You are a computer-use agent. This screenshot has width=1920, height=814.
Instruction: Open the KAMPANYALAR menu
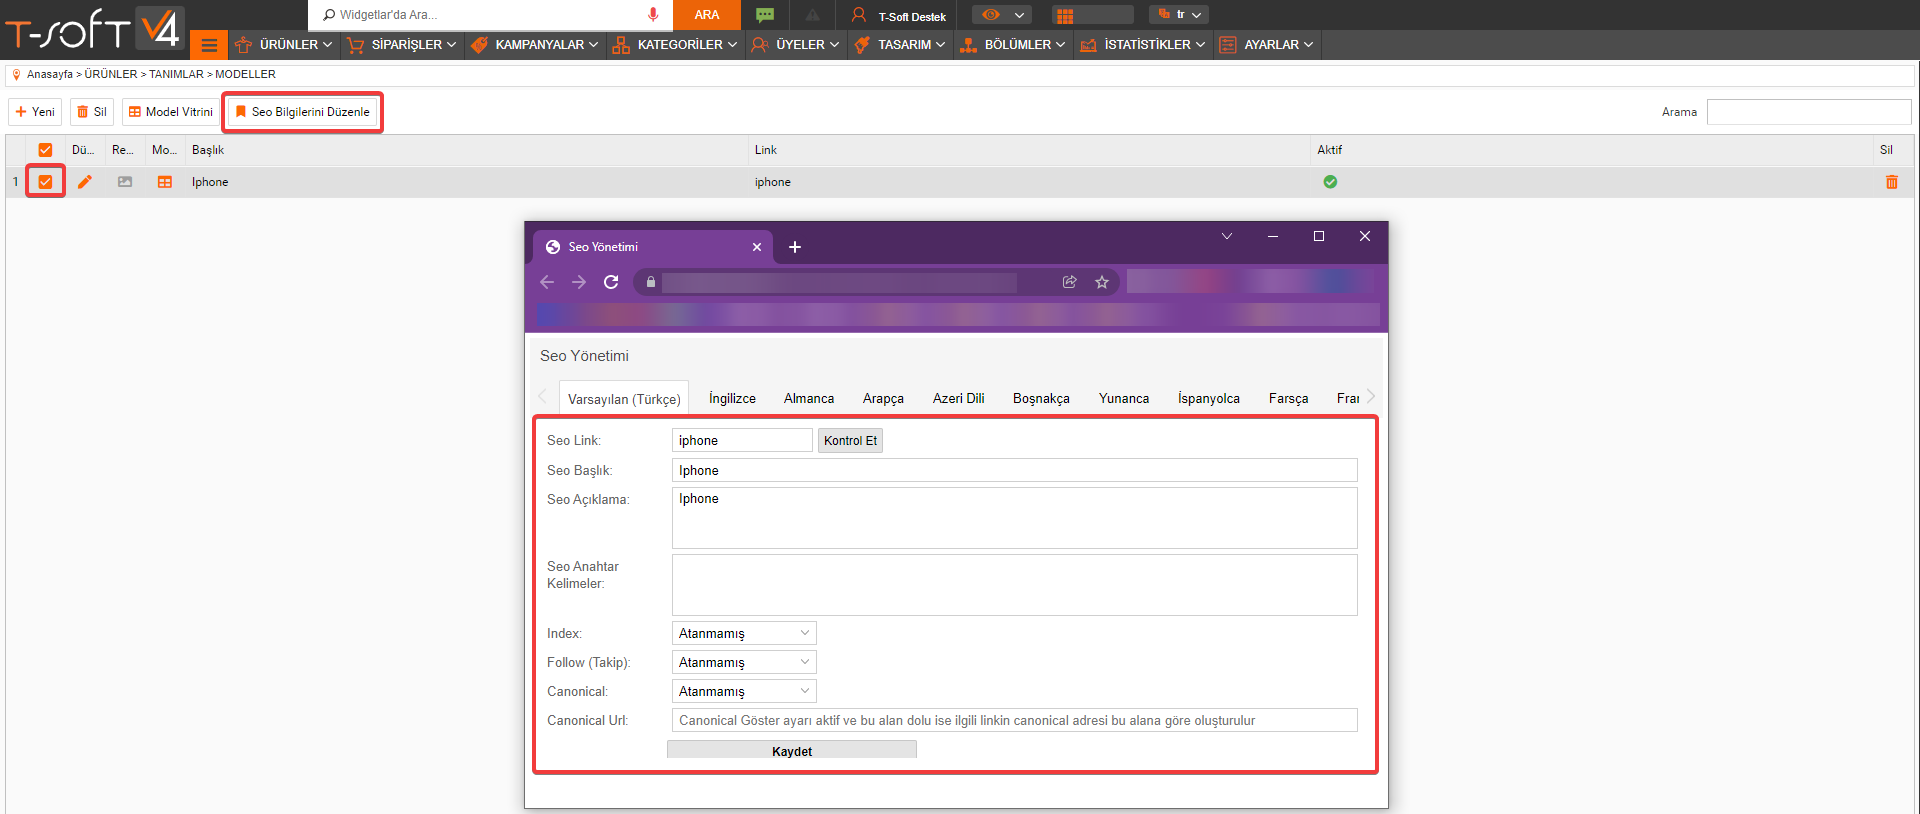(x=535, y=45)
